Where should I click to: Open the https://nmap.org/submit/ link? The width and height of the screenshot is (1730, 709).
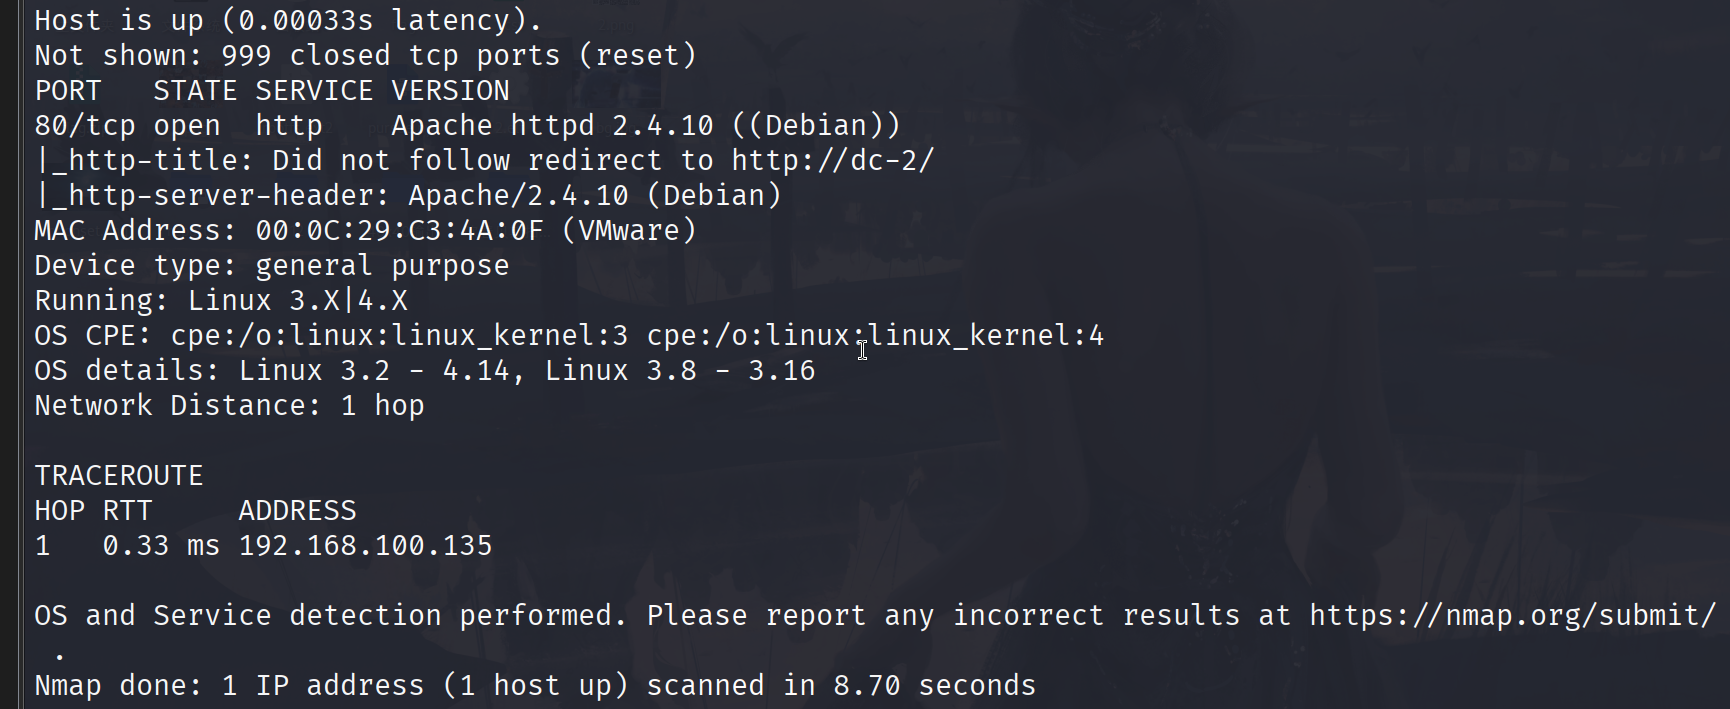pyautogui.click(x=1512, y=615)
